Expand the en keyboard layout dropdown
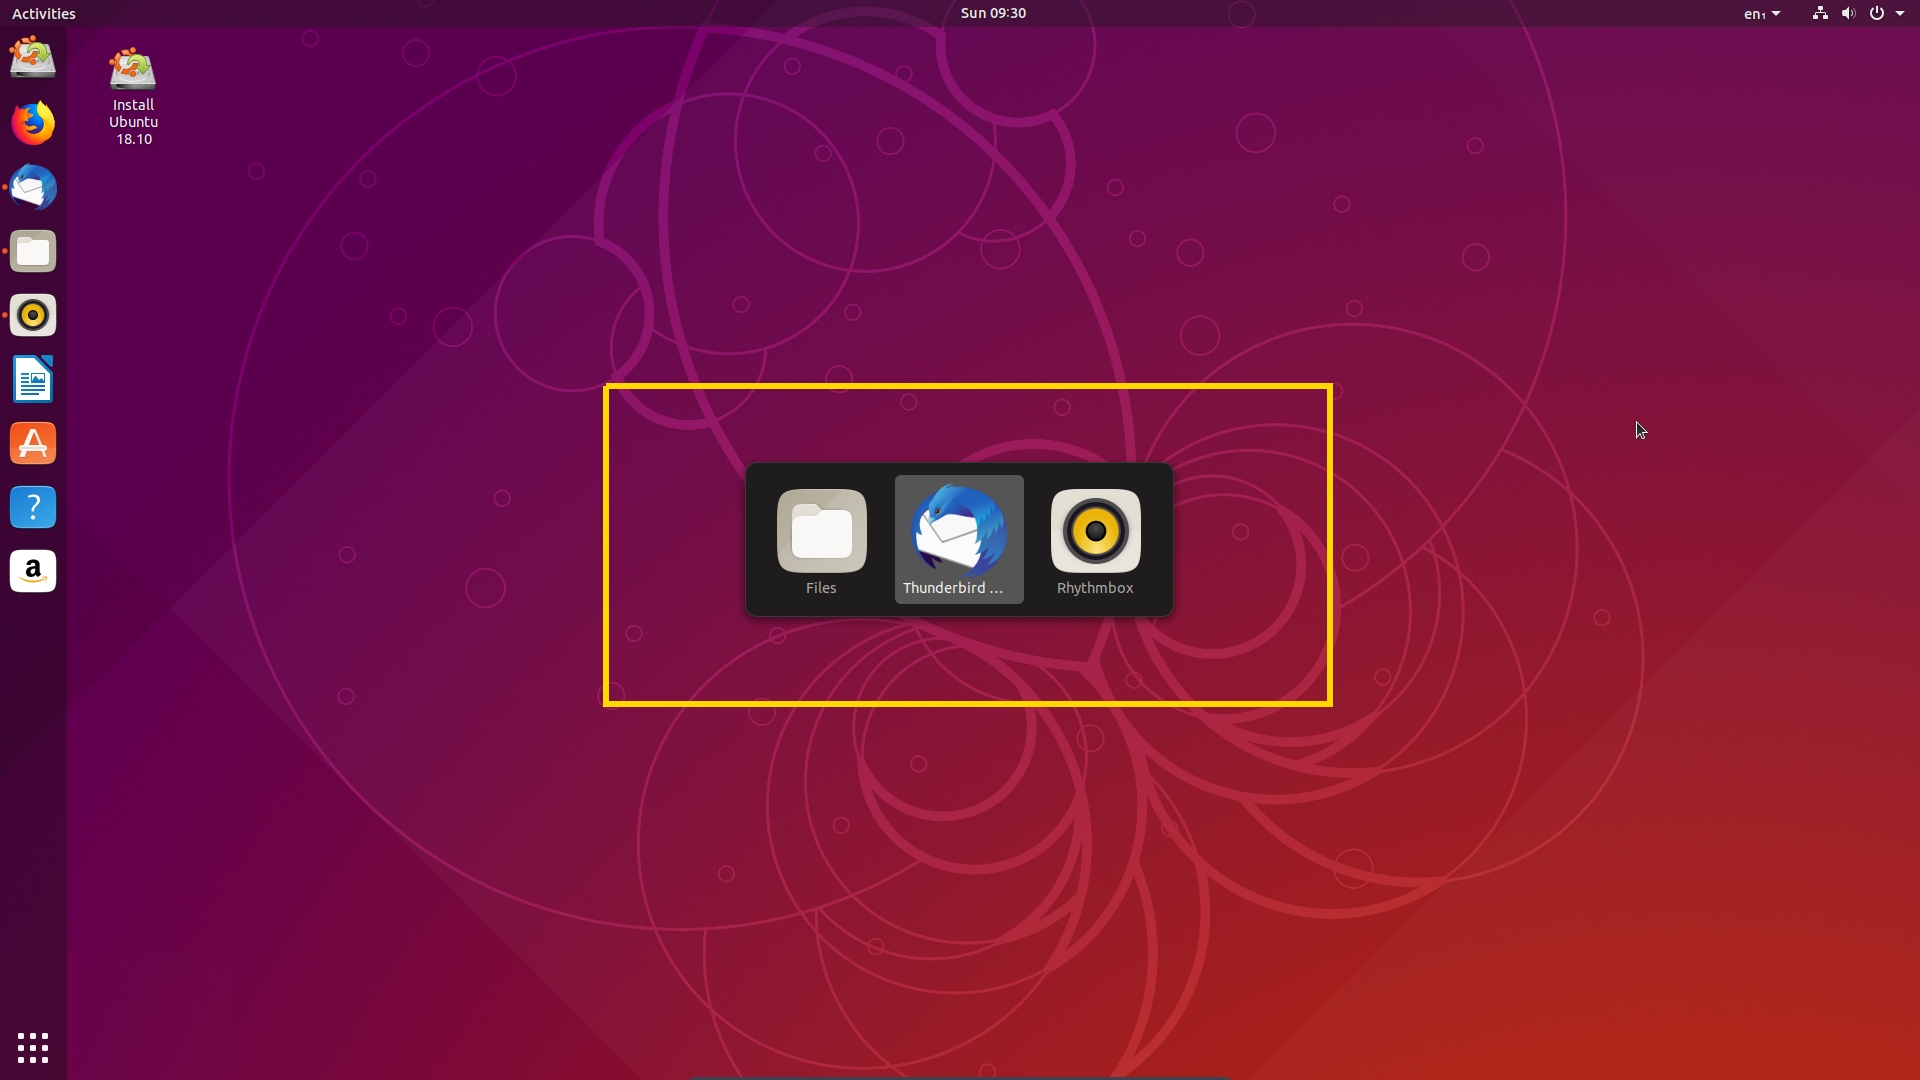 pos(1761,14)
